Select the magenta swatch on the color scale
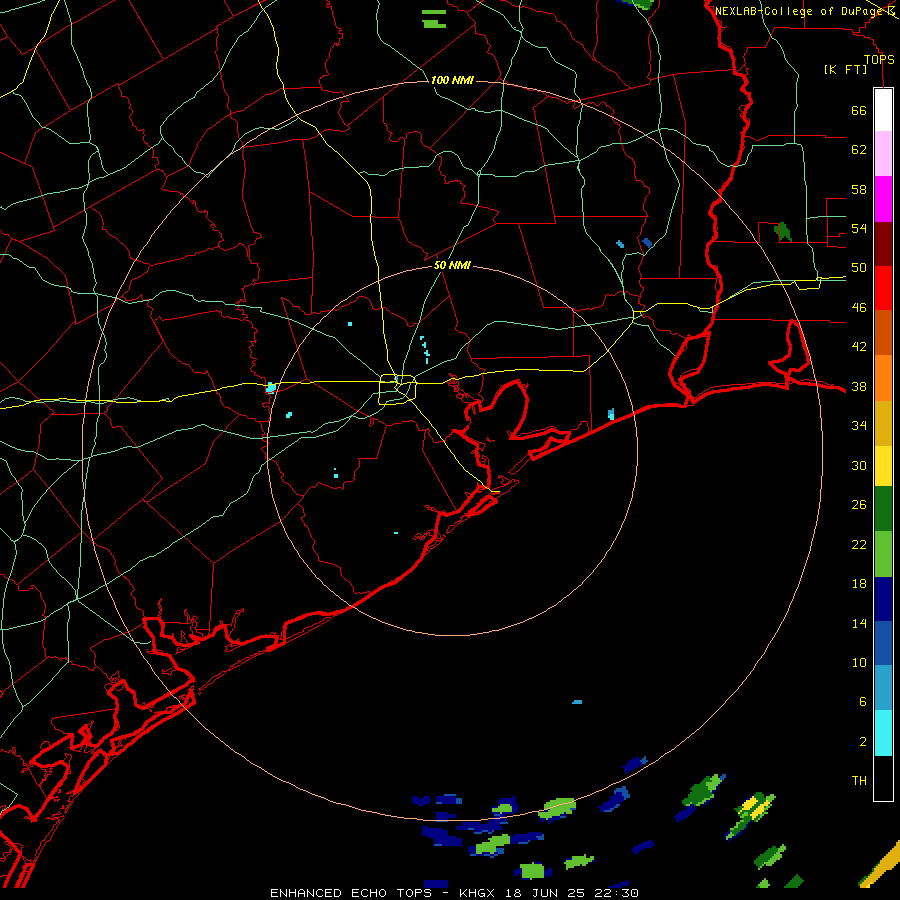The height and width of the screenshot is (900, 900). (x=883, y=199)
